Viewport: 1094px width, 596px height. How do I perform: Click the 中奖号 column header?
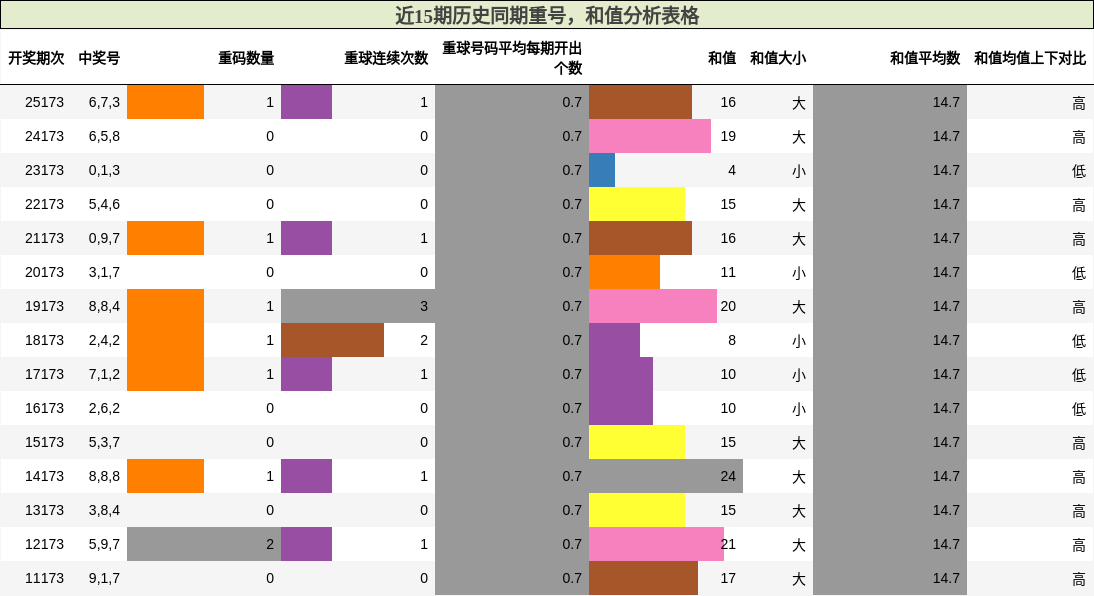(99, 58)
